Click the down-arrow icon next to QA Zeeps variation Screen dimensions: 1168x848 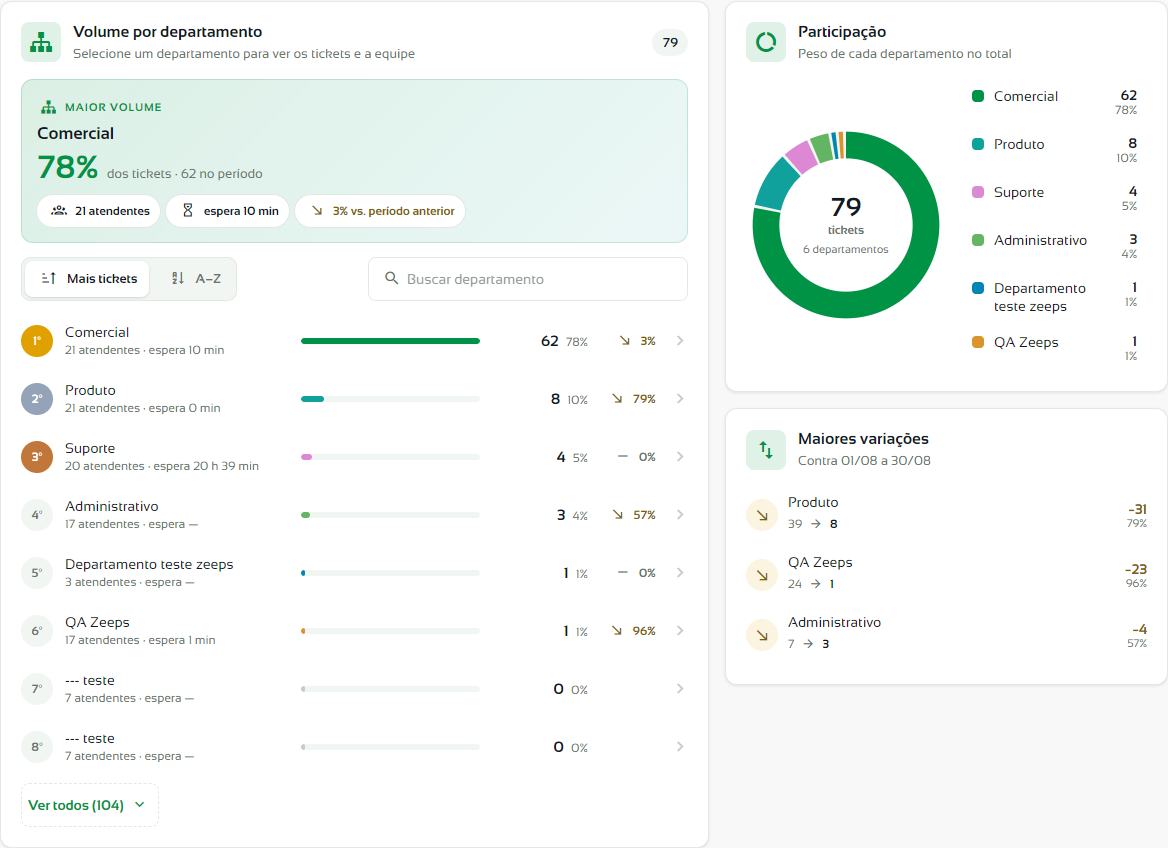pyautogui.click(x=762, y=575)
